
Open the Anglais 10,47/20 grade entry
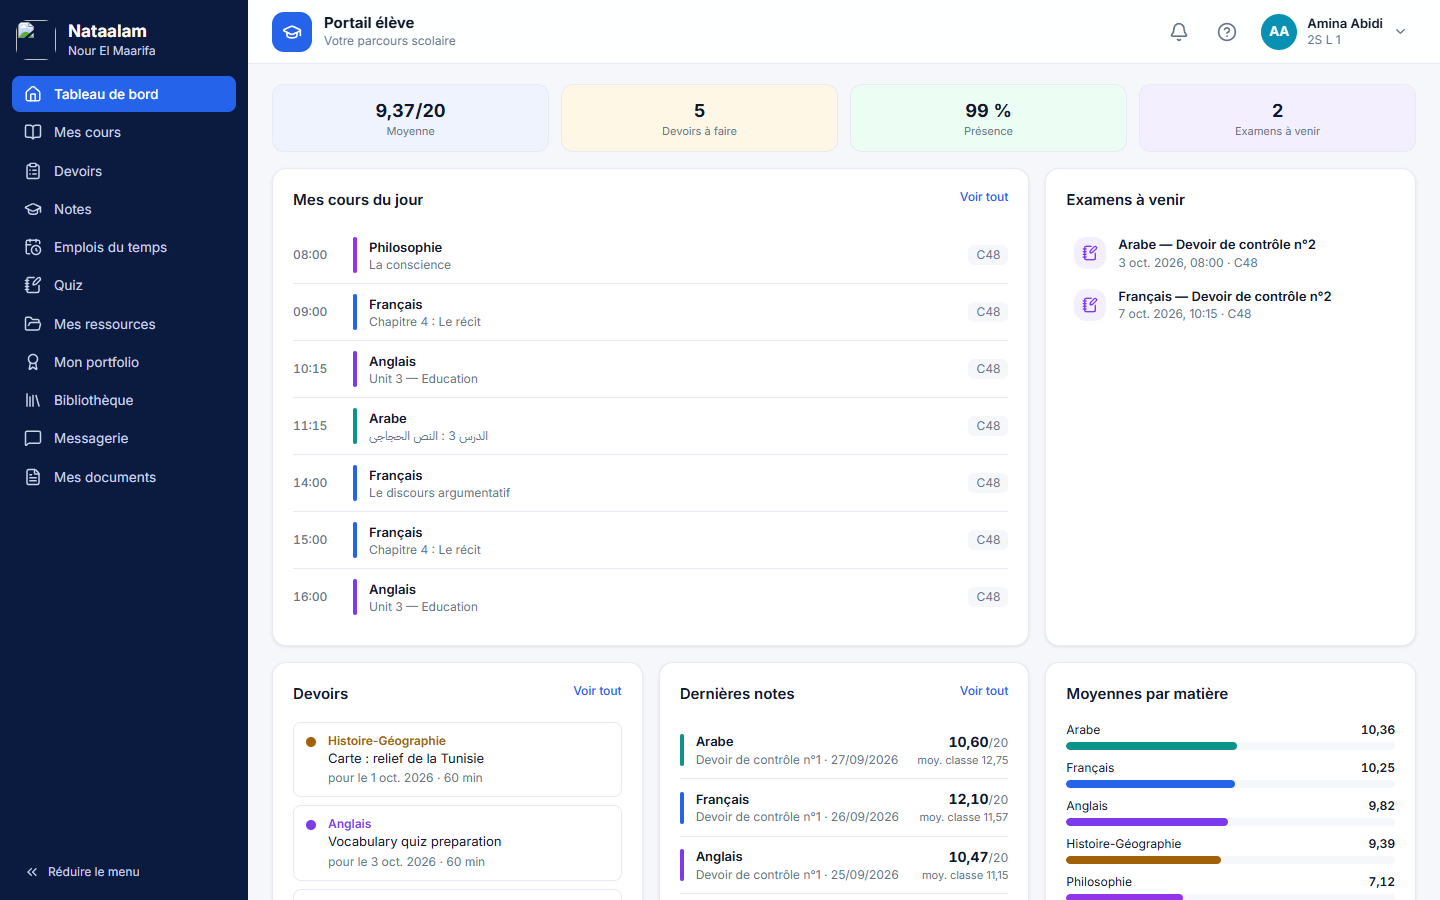[844, 865]
